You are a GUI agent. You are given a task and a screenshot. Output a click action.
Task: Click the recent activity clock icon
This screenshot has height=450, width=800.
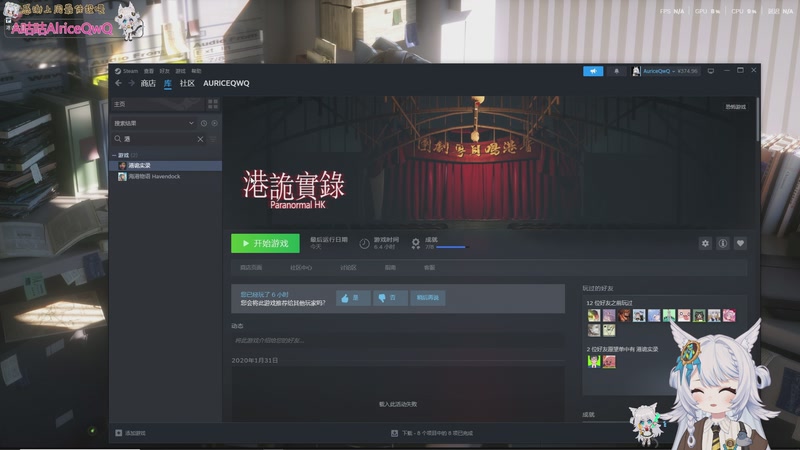coord(204,123)
